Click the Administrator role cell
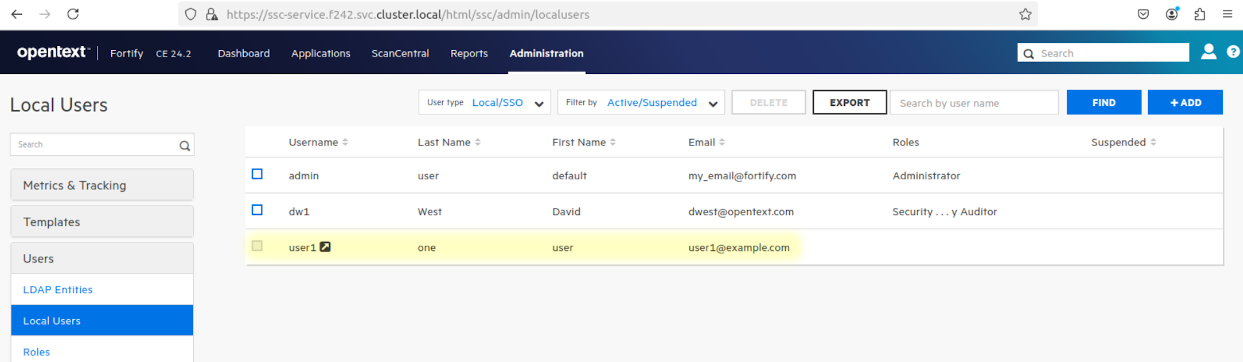1243x362 pixels. 926,176
